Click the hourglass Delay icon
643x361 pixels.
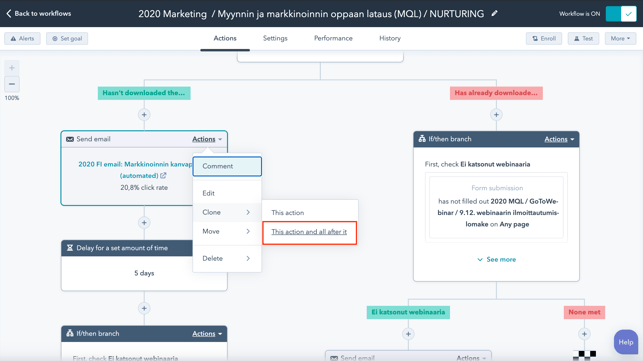[70, 248]
